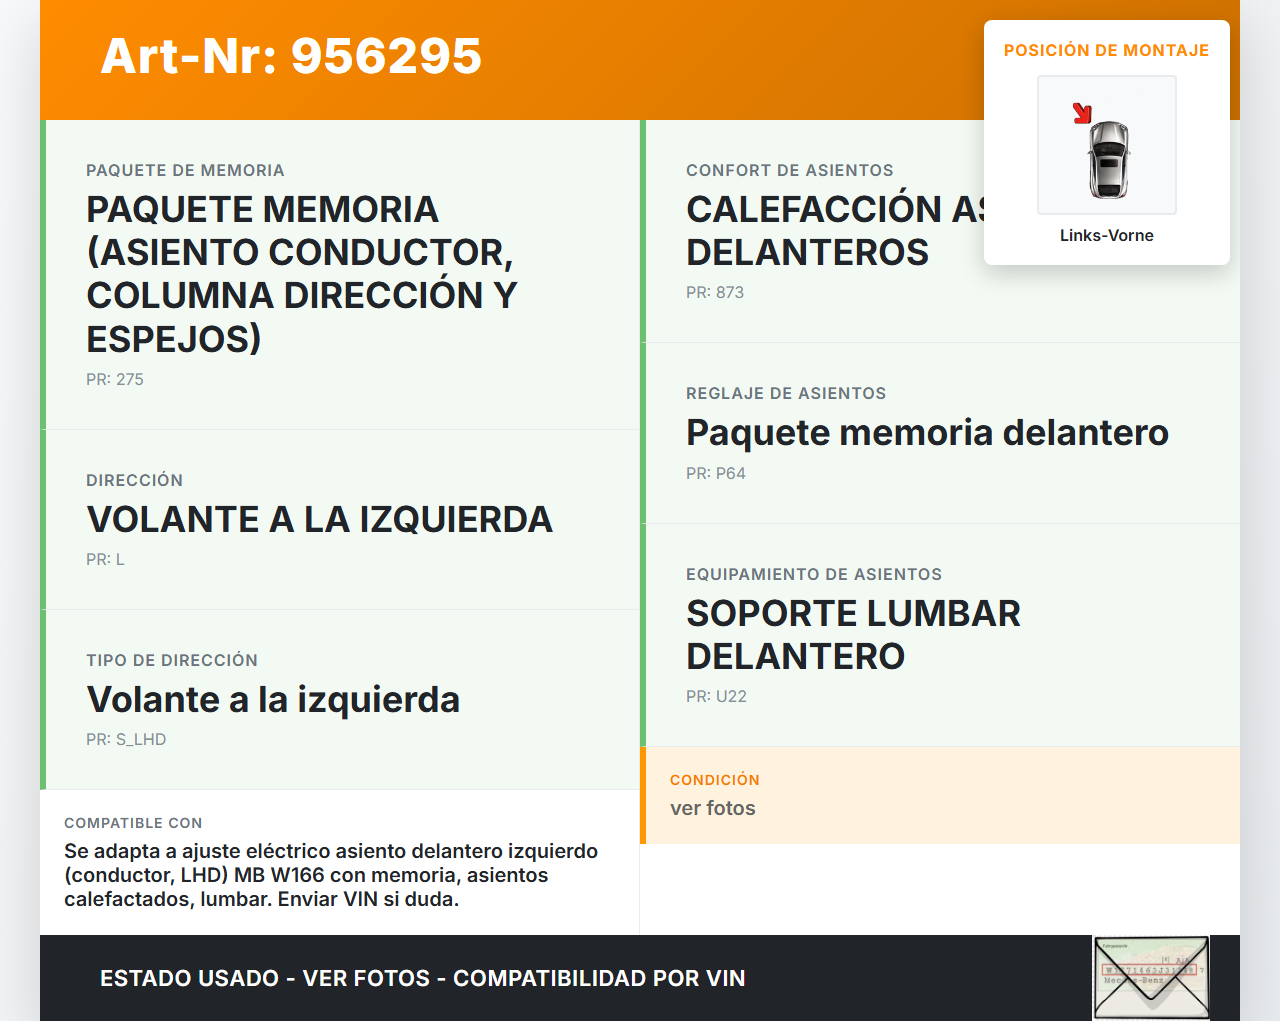Click the top-view car image
Viewport: 1280px width, 1022px height.
pyautogui.click(x=1108, y=158)
